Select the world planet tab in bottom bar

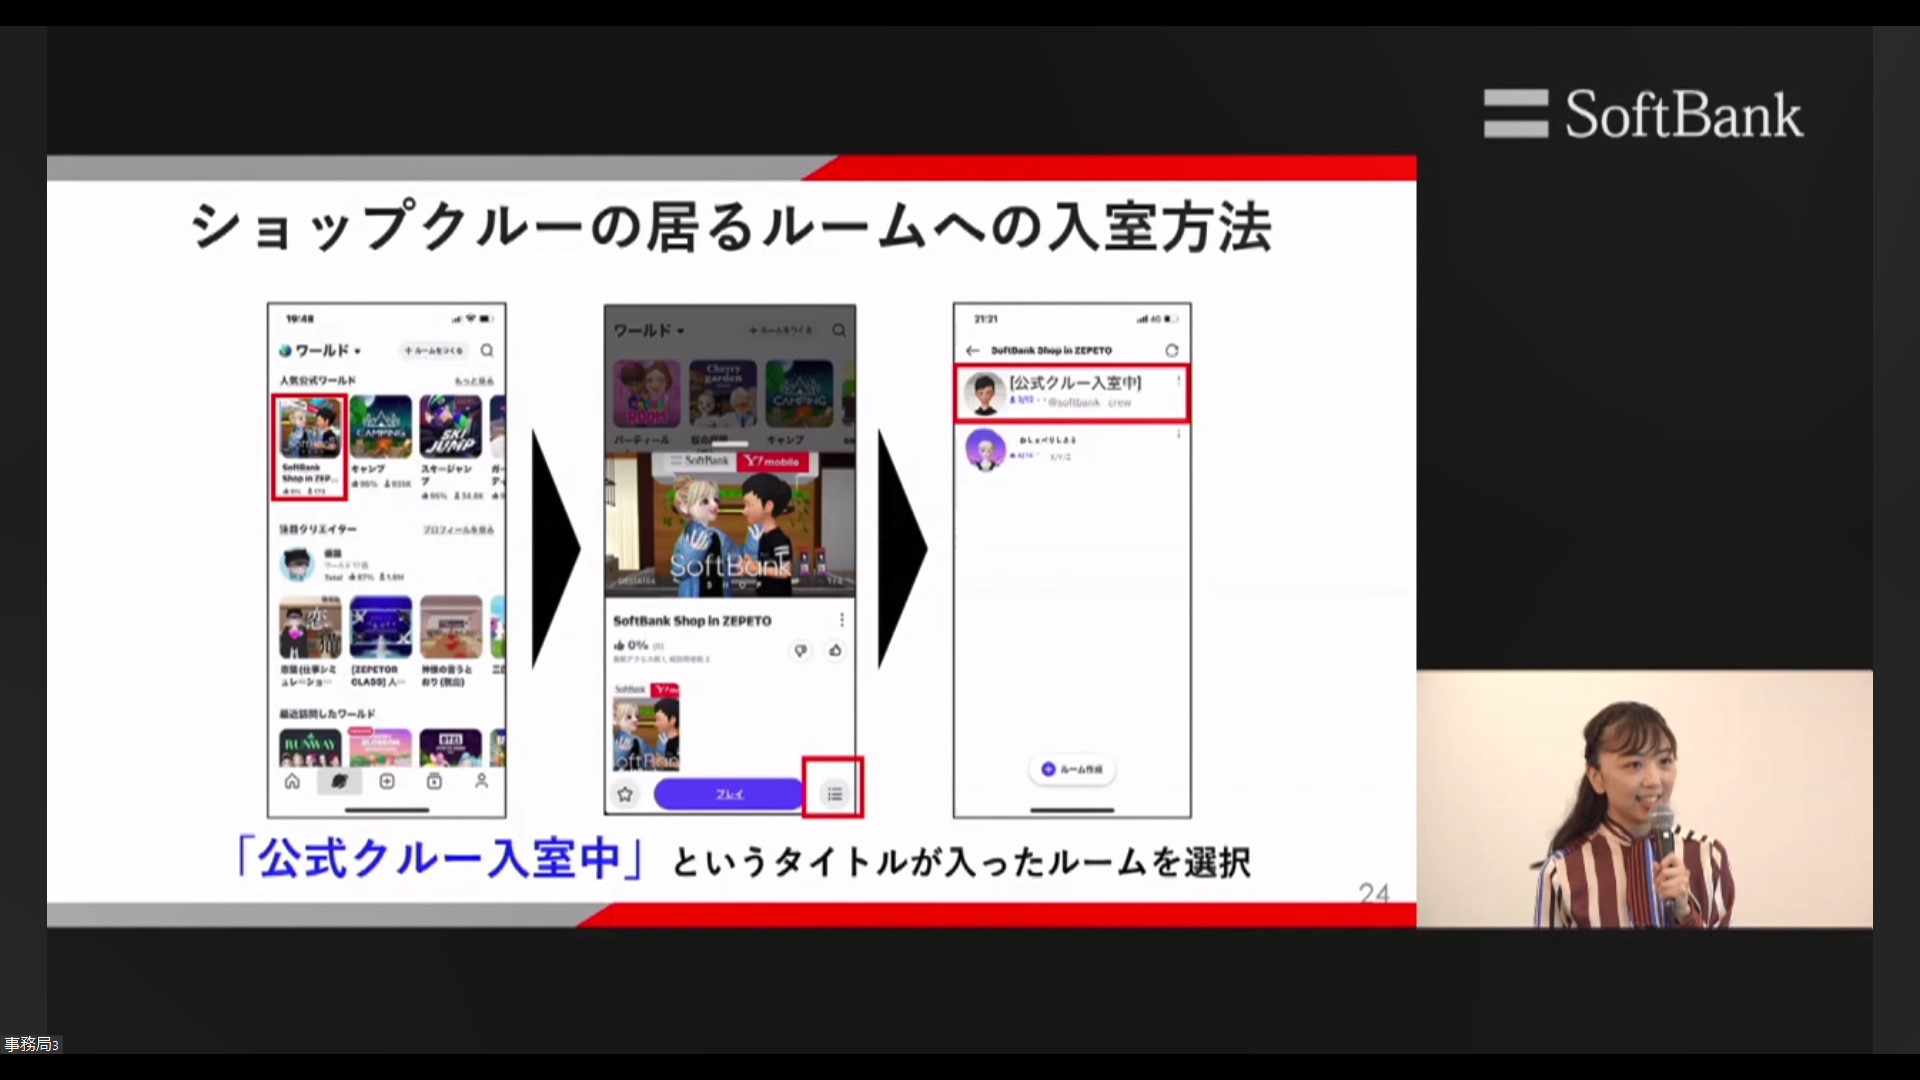coord(339,781)
